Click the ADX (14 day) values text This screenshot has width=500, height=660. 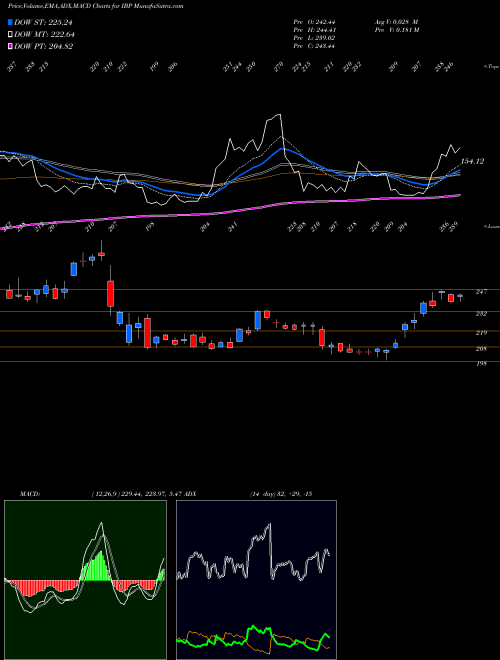point(280,494)
